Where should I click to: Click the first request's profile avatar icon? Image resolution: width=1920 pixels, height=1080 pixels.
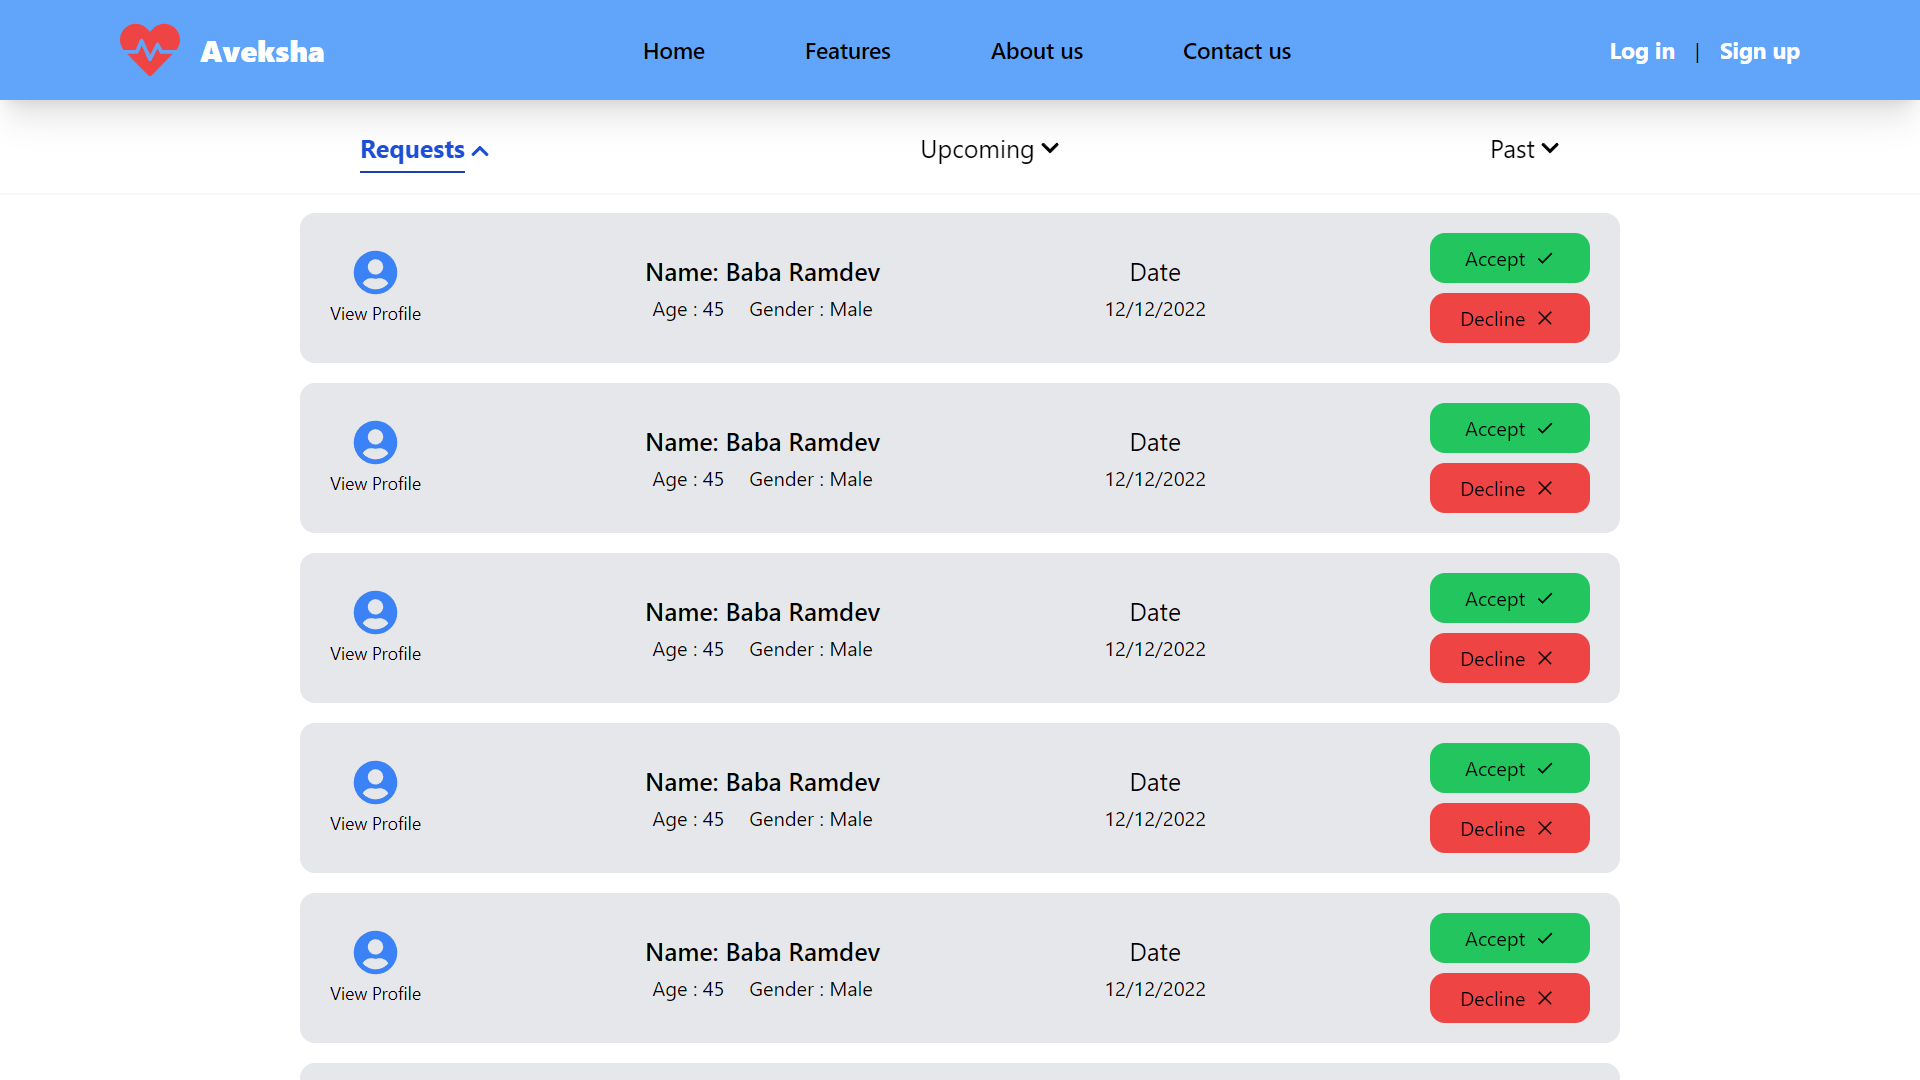[375, 272]
